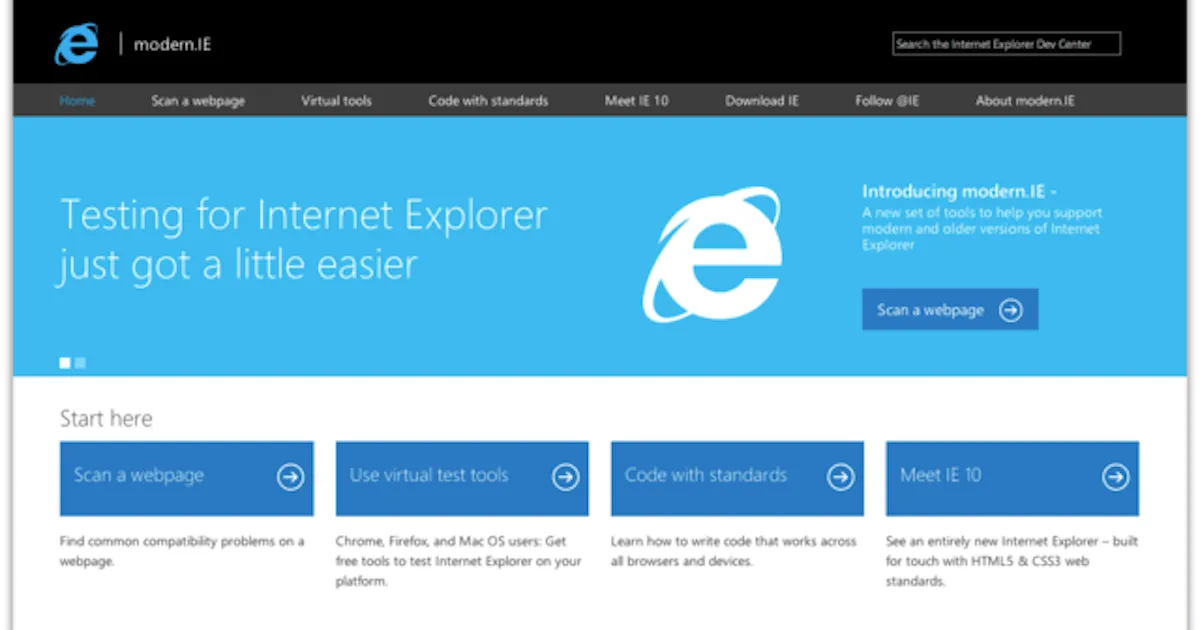Select the first carousel slide indicator
1200x630 pixels.
click(x=65, y=363)
